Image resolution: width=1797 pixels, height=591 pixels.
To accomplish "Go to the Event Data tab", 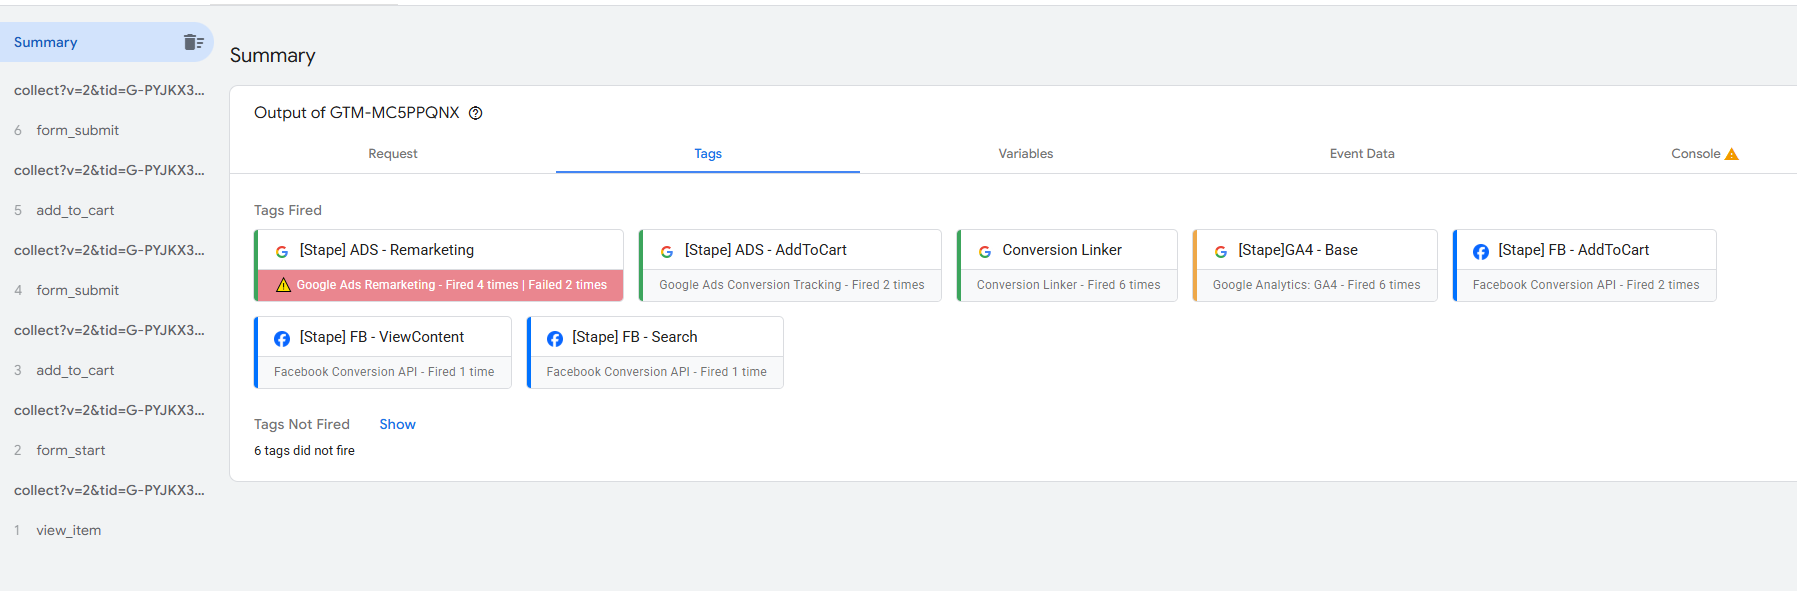I will click(1361, 154).
